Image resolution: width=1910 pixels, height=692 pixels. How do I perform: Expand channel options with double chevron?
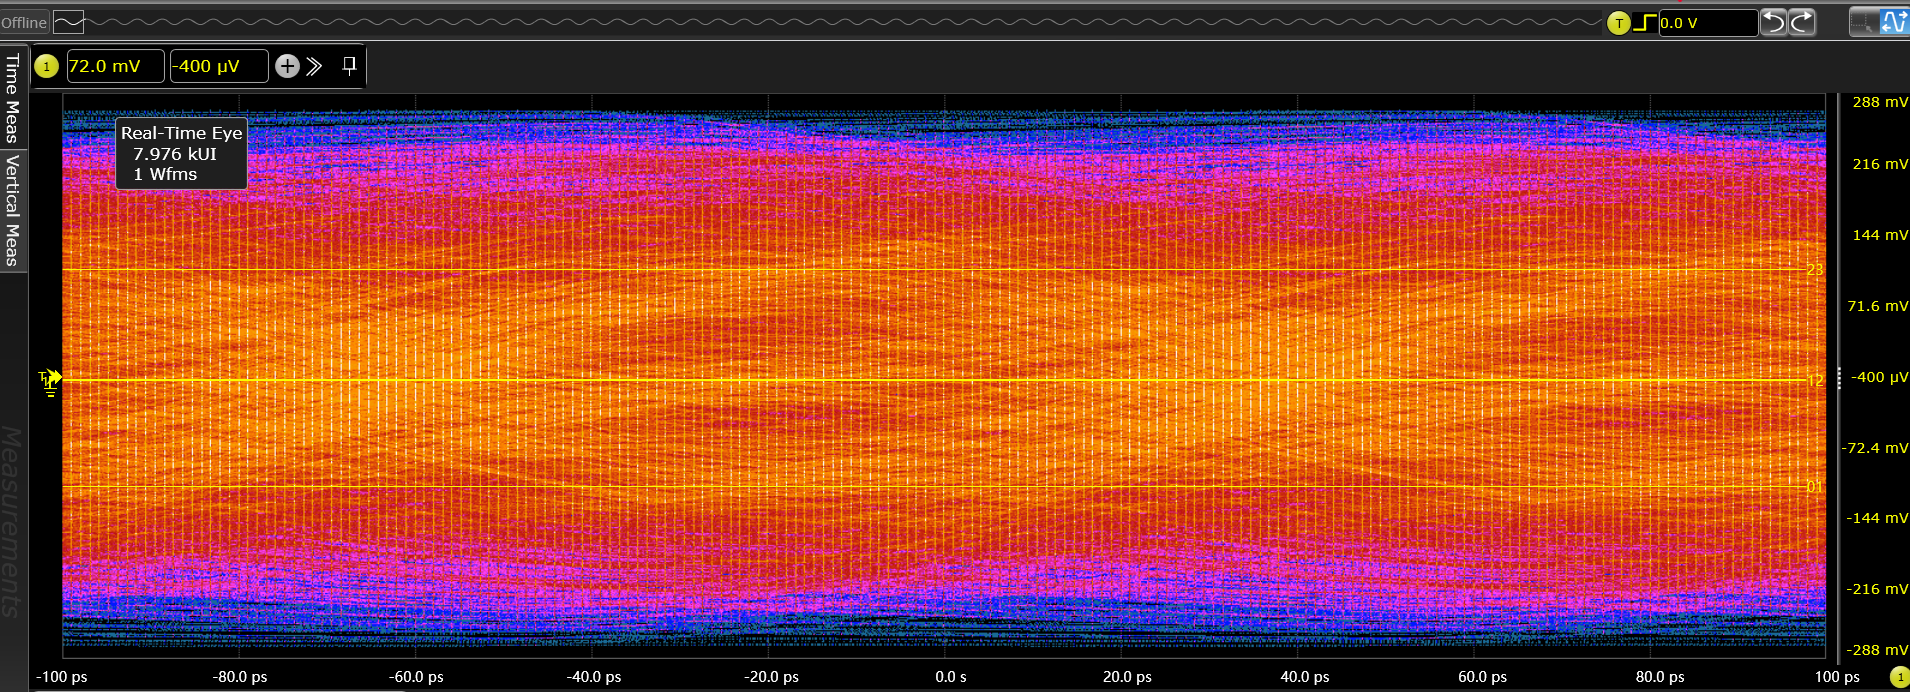(x=315, y=66)
